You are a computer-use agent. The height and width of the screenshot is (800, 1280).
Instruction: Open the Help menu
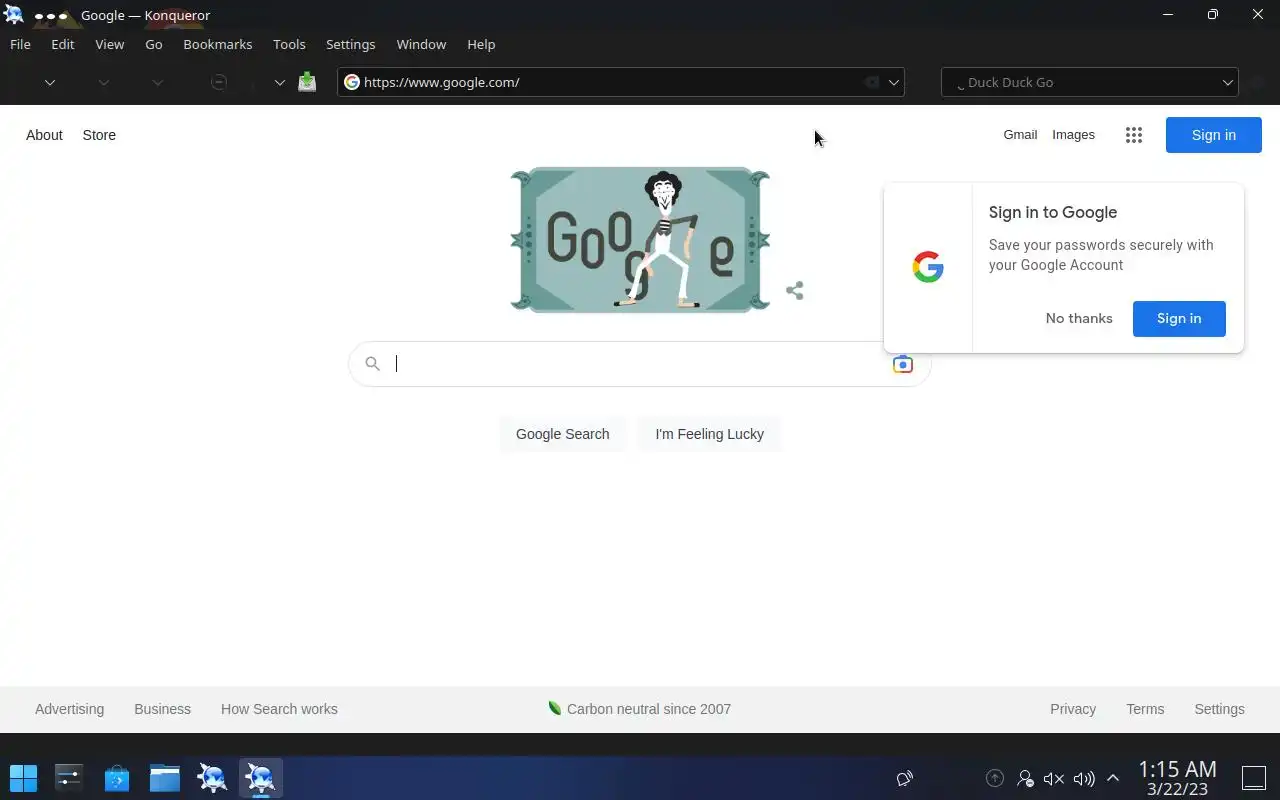(481, 44)
